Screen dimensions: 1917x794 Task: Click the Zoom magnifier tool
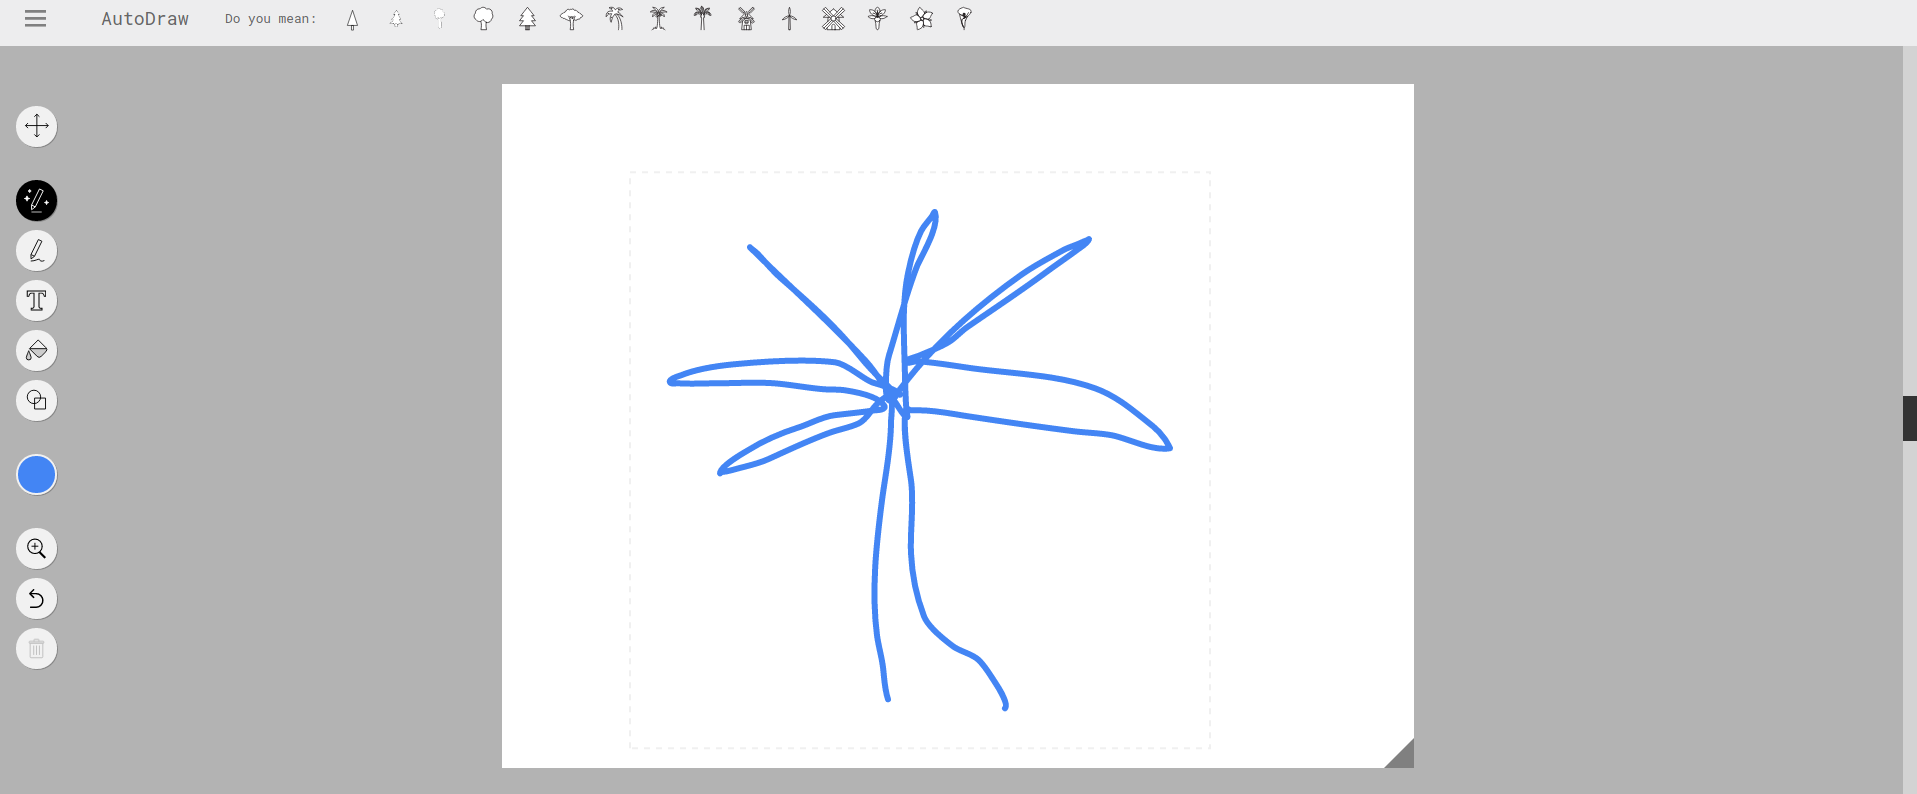pos(37,549)
